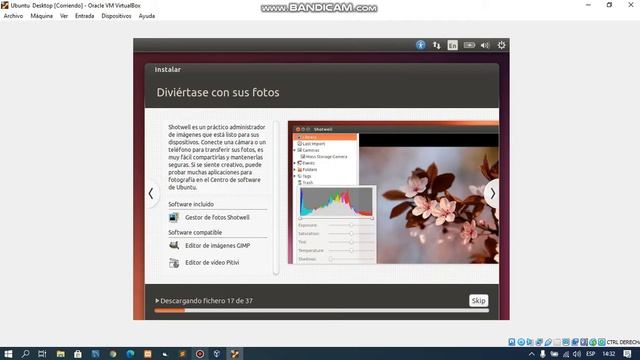Open the clock showing 14:32
640x360 pixels.
[609, 354]
